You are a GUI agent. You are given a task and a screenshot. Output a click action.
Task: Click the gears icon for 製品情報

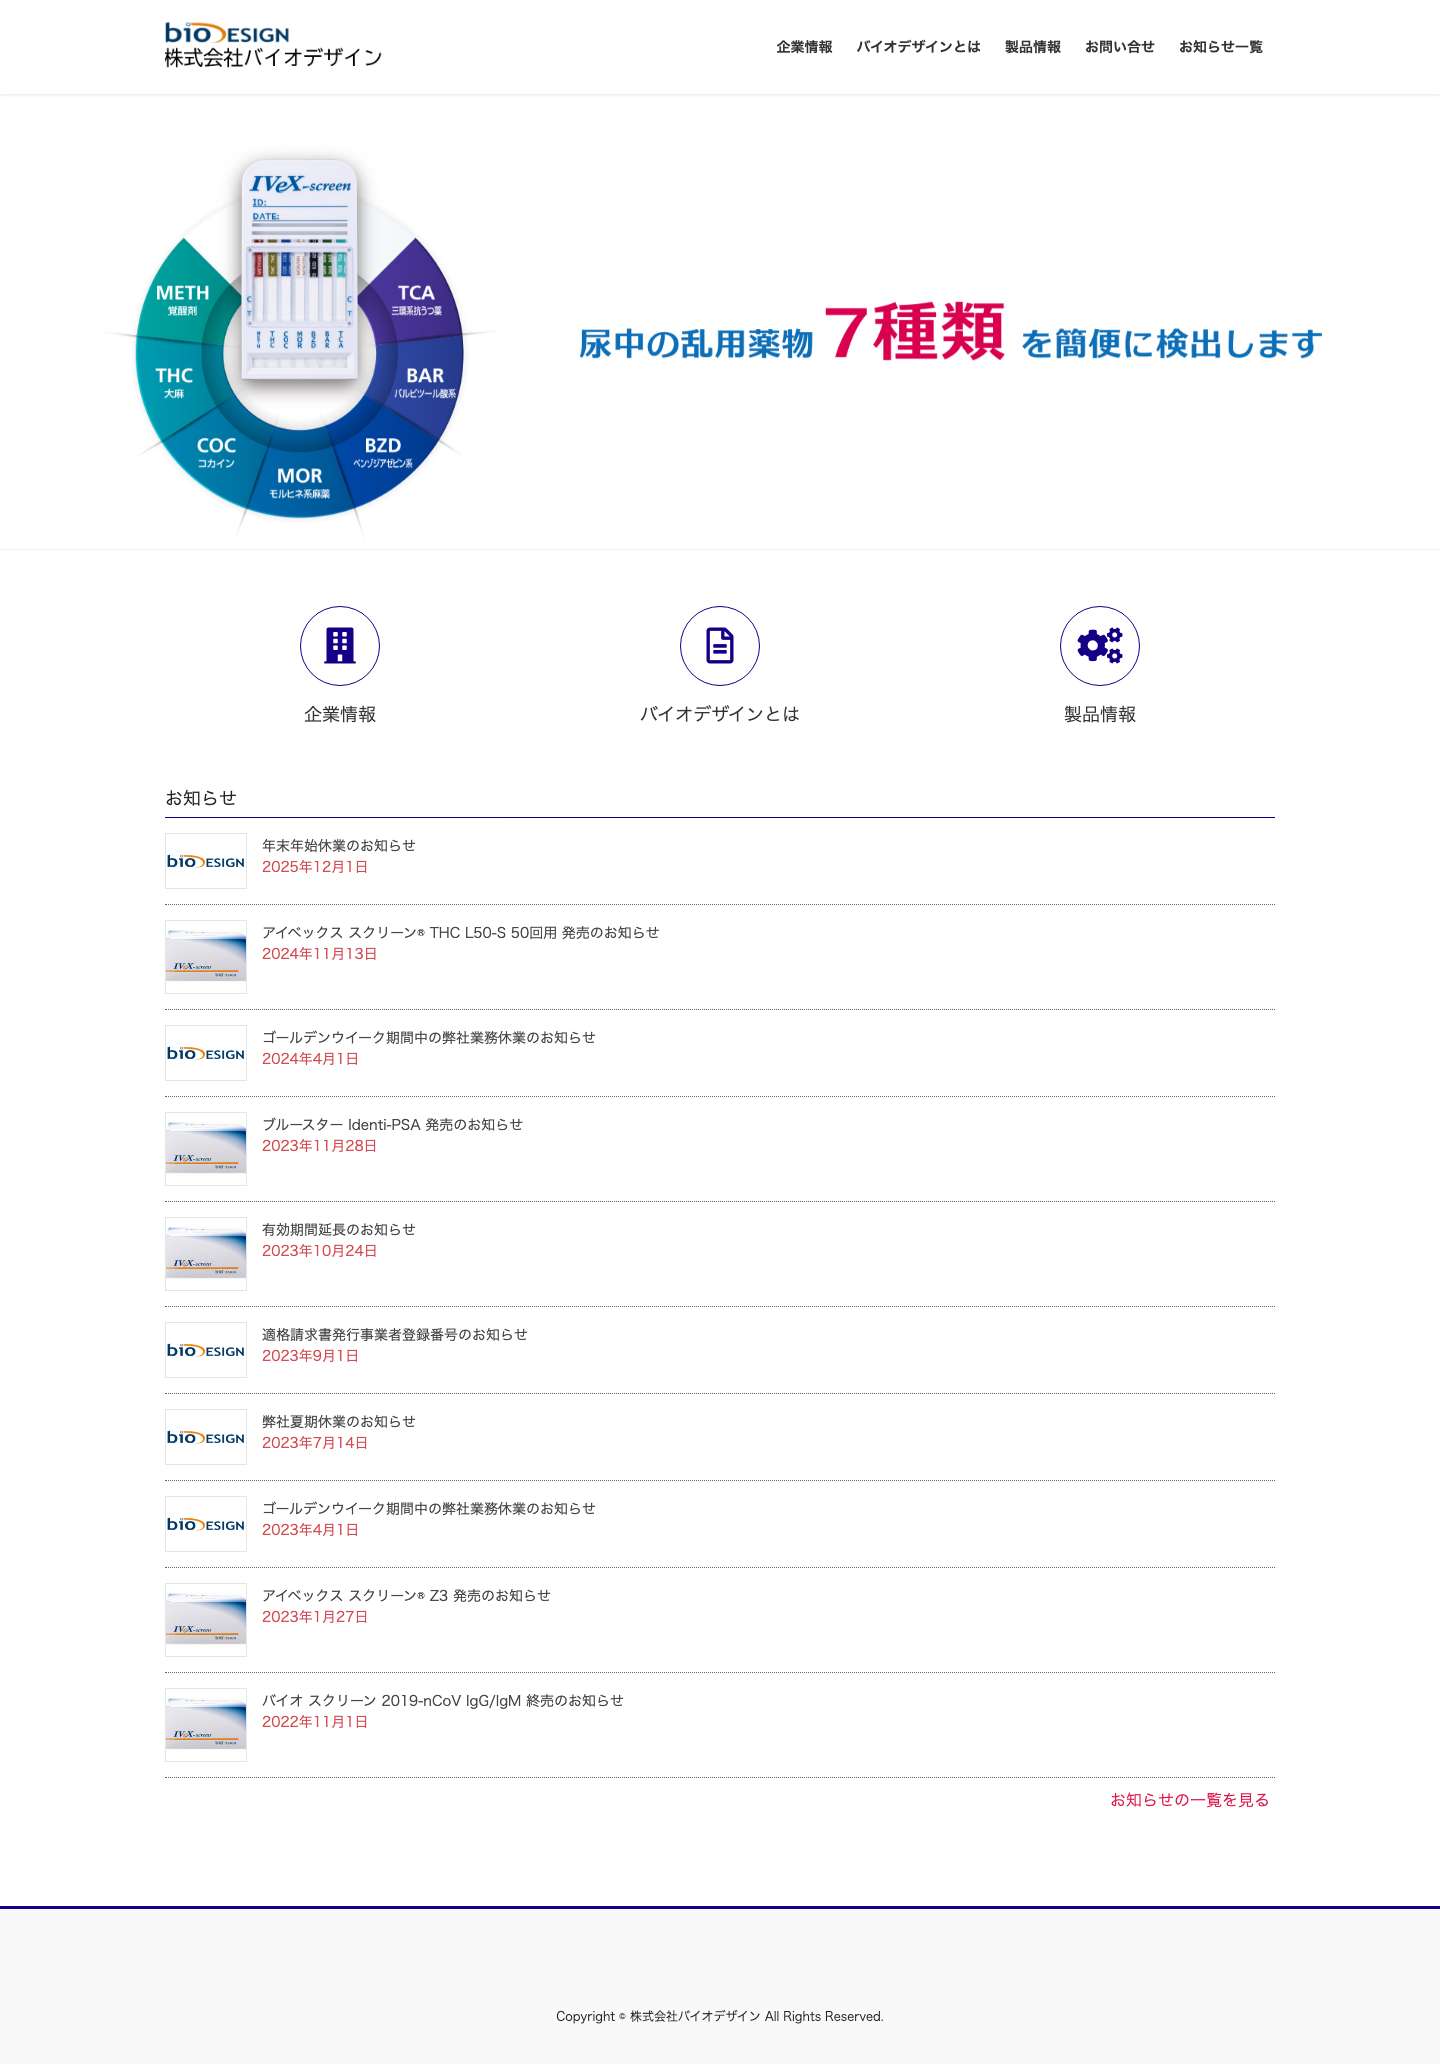click(1100, 646)
